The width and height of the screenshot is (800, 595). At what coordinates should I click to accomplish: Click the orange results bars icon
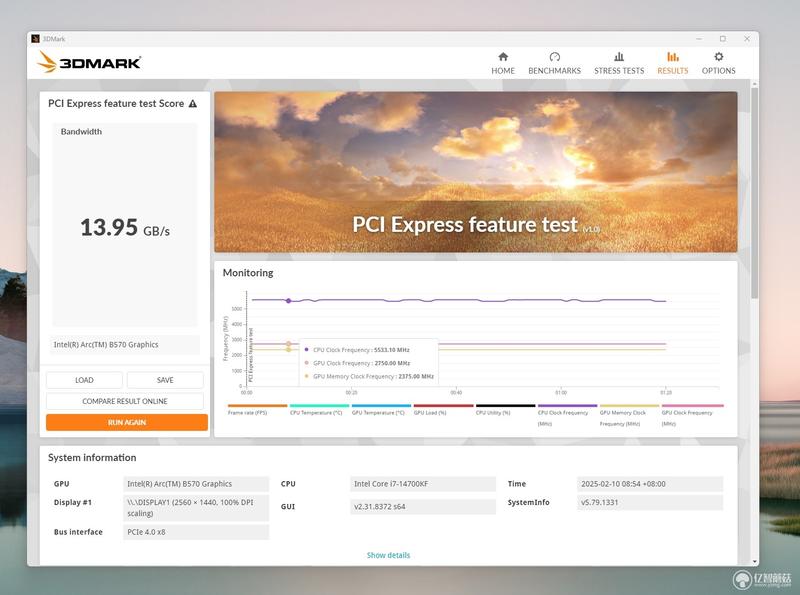(673, 57)
